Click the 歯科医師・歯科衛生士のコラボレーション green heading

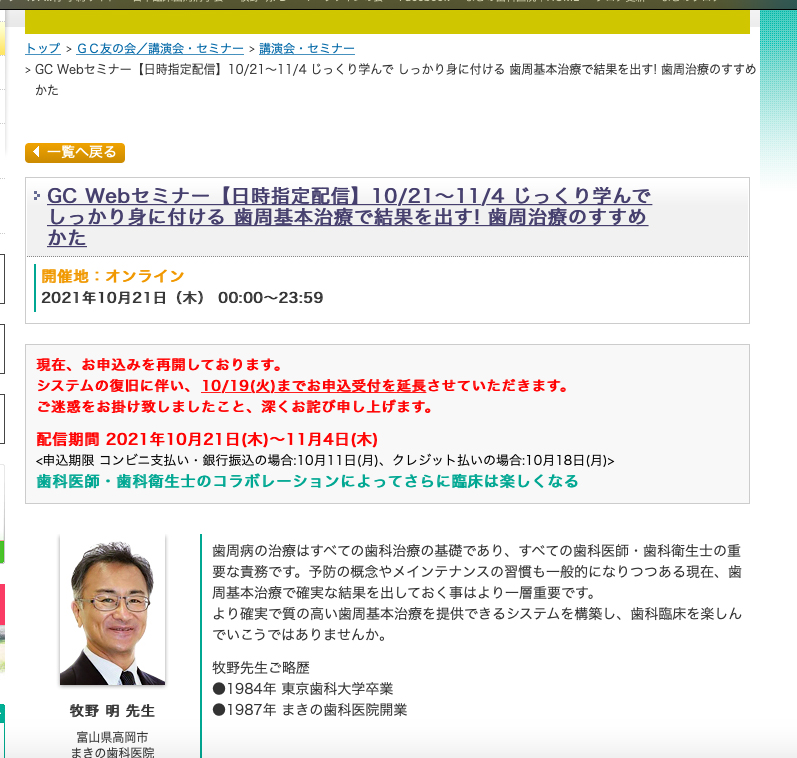308,481
